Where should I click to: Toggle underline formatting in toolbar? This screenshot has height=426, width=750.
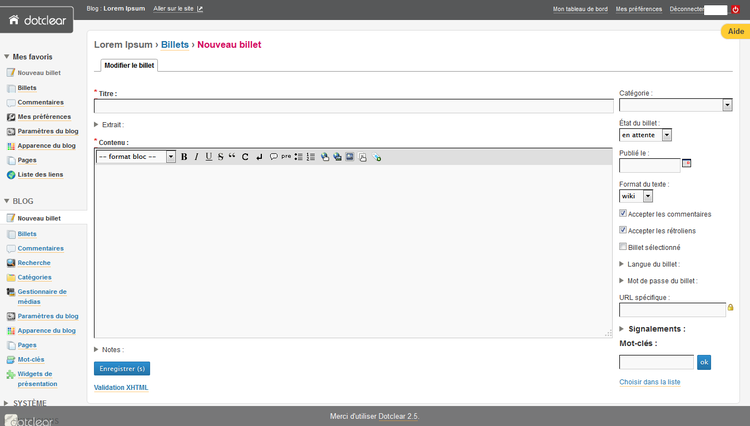(x=208, y=157)
